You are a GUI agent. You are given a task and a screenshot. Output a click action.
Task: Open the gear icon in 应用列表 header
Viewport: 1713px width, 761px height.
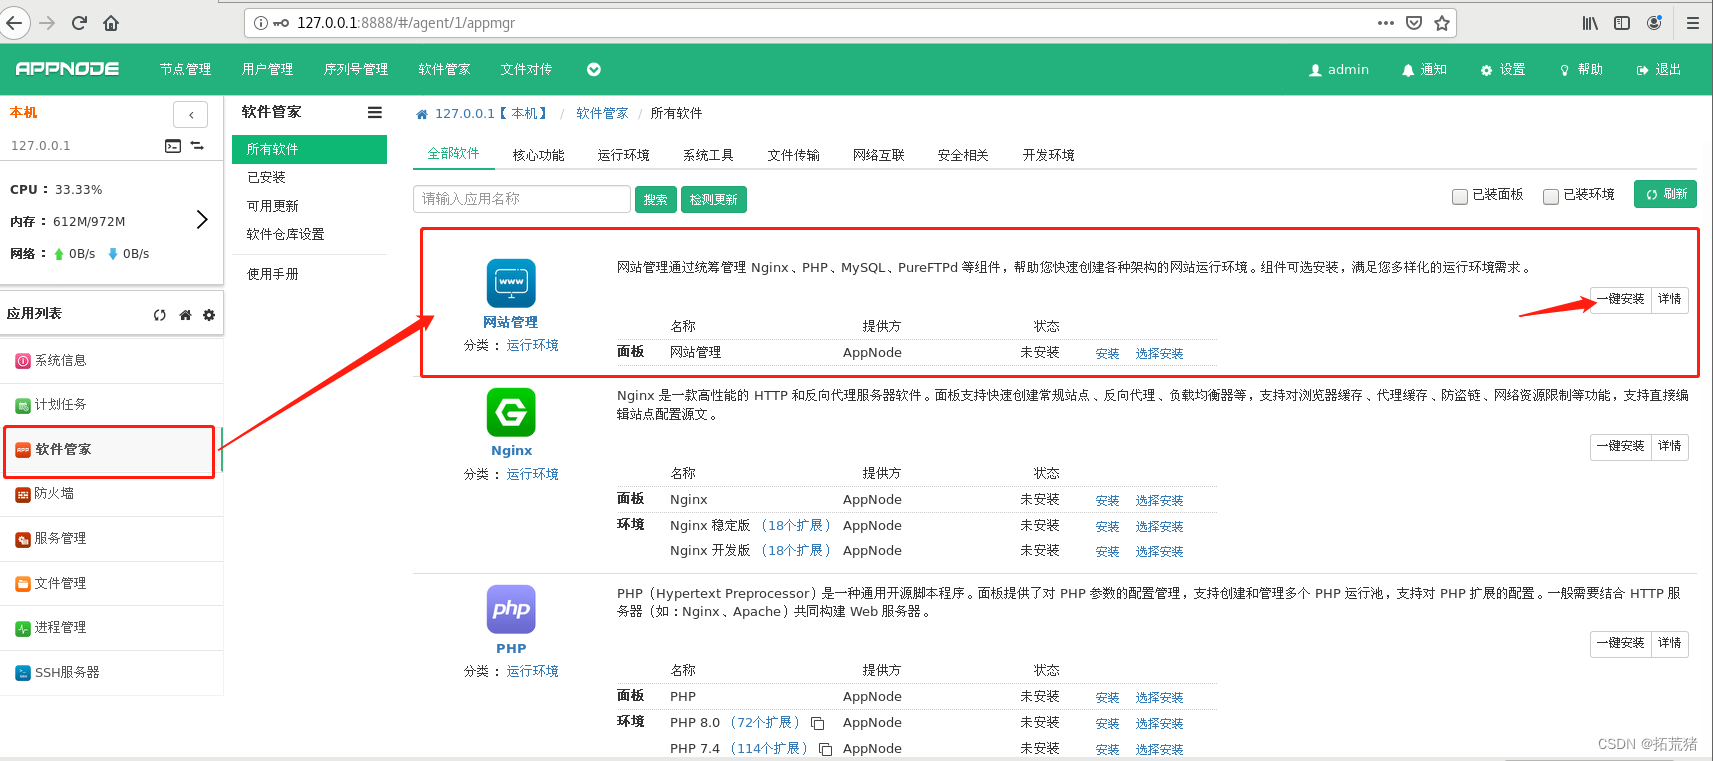(209, 315)
